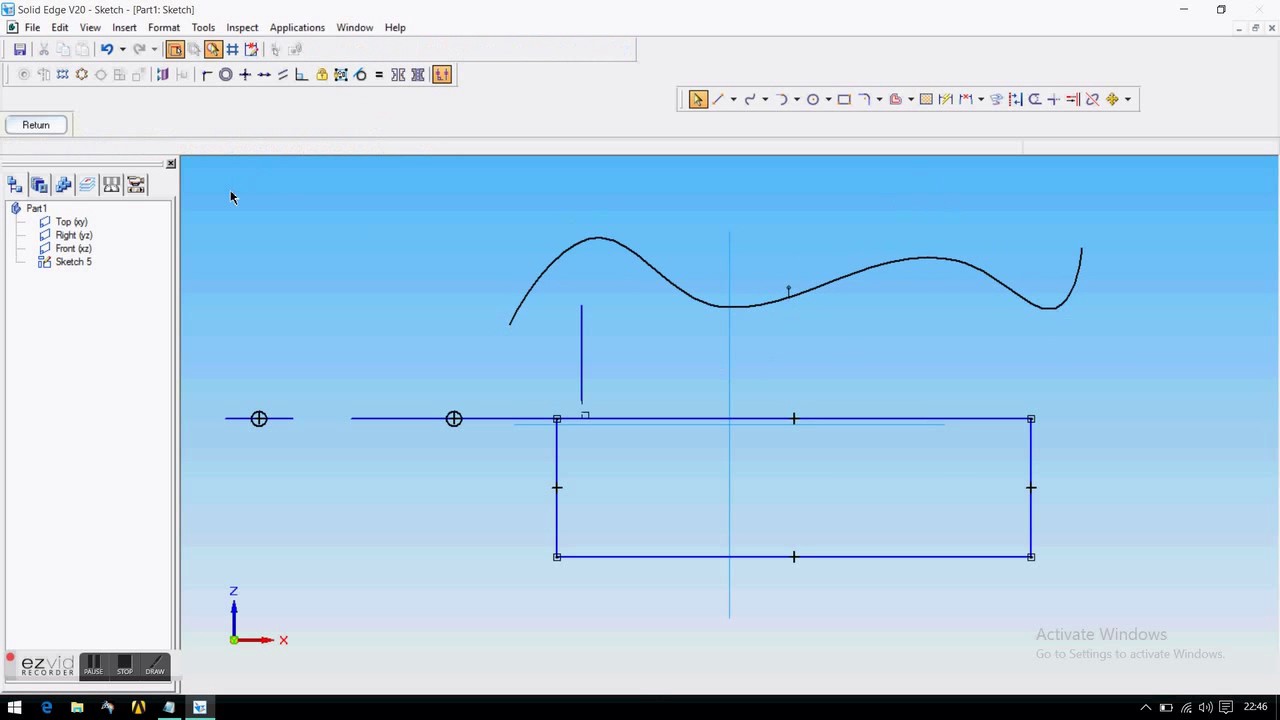Image resolution: width=1280 pixels, height=720 pixels.
Task: Click the sketch page with red star icon
Action: pos(251,49)
